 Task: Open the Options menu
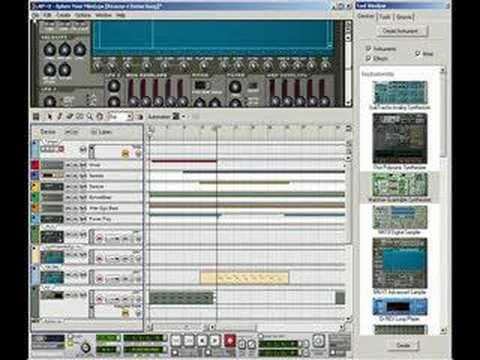(82, 15)
